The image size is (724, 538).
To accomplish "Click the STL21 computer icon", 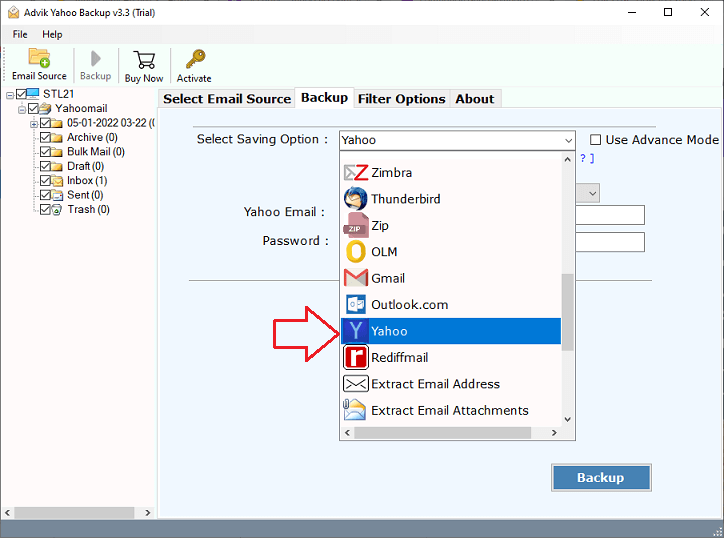I will click(33, 94).
